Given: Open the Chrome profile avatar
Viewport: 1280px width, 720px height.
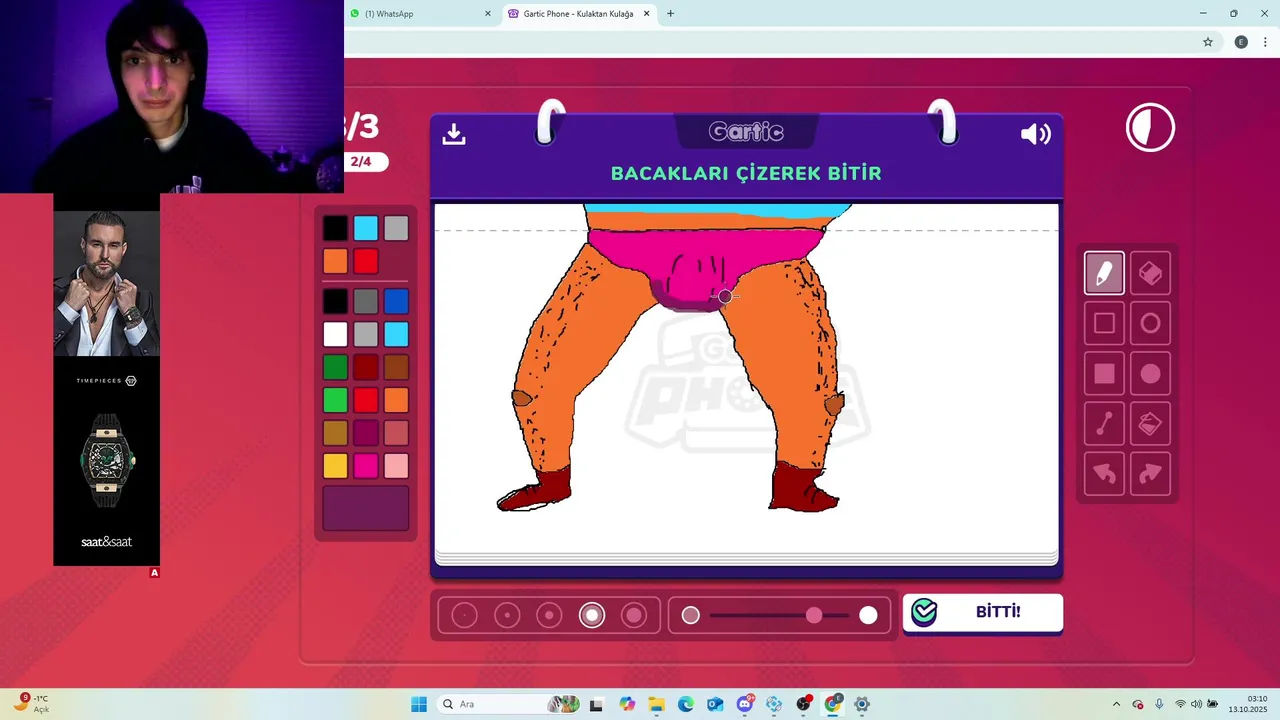Looking at the screenshot, I should click(1241, 42).
